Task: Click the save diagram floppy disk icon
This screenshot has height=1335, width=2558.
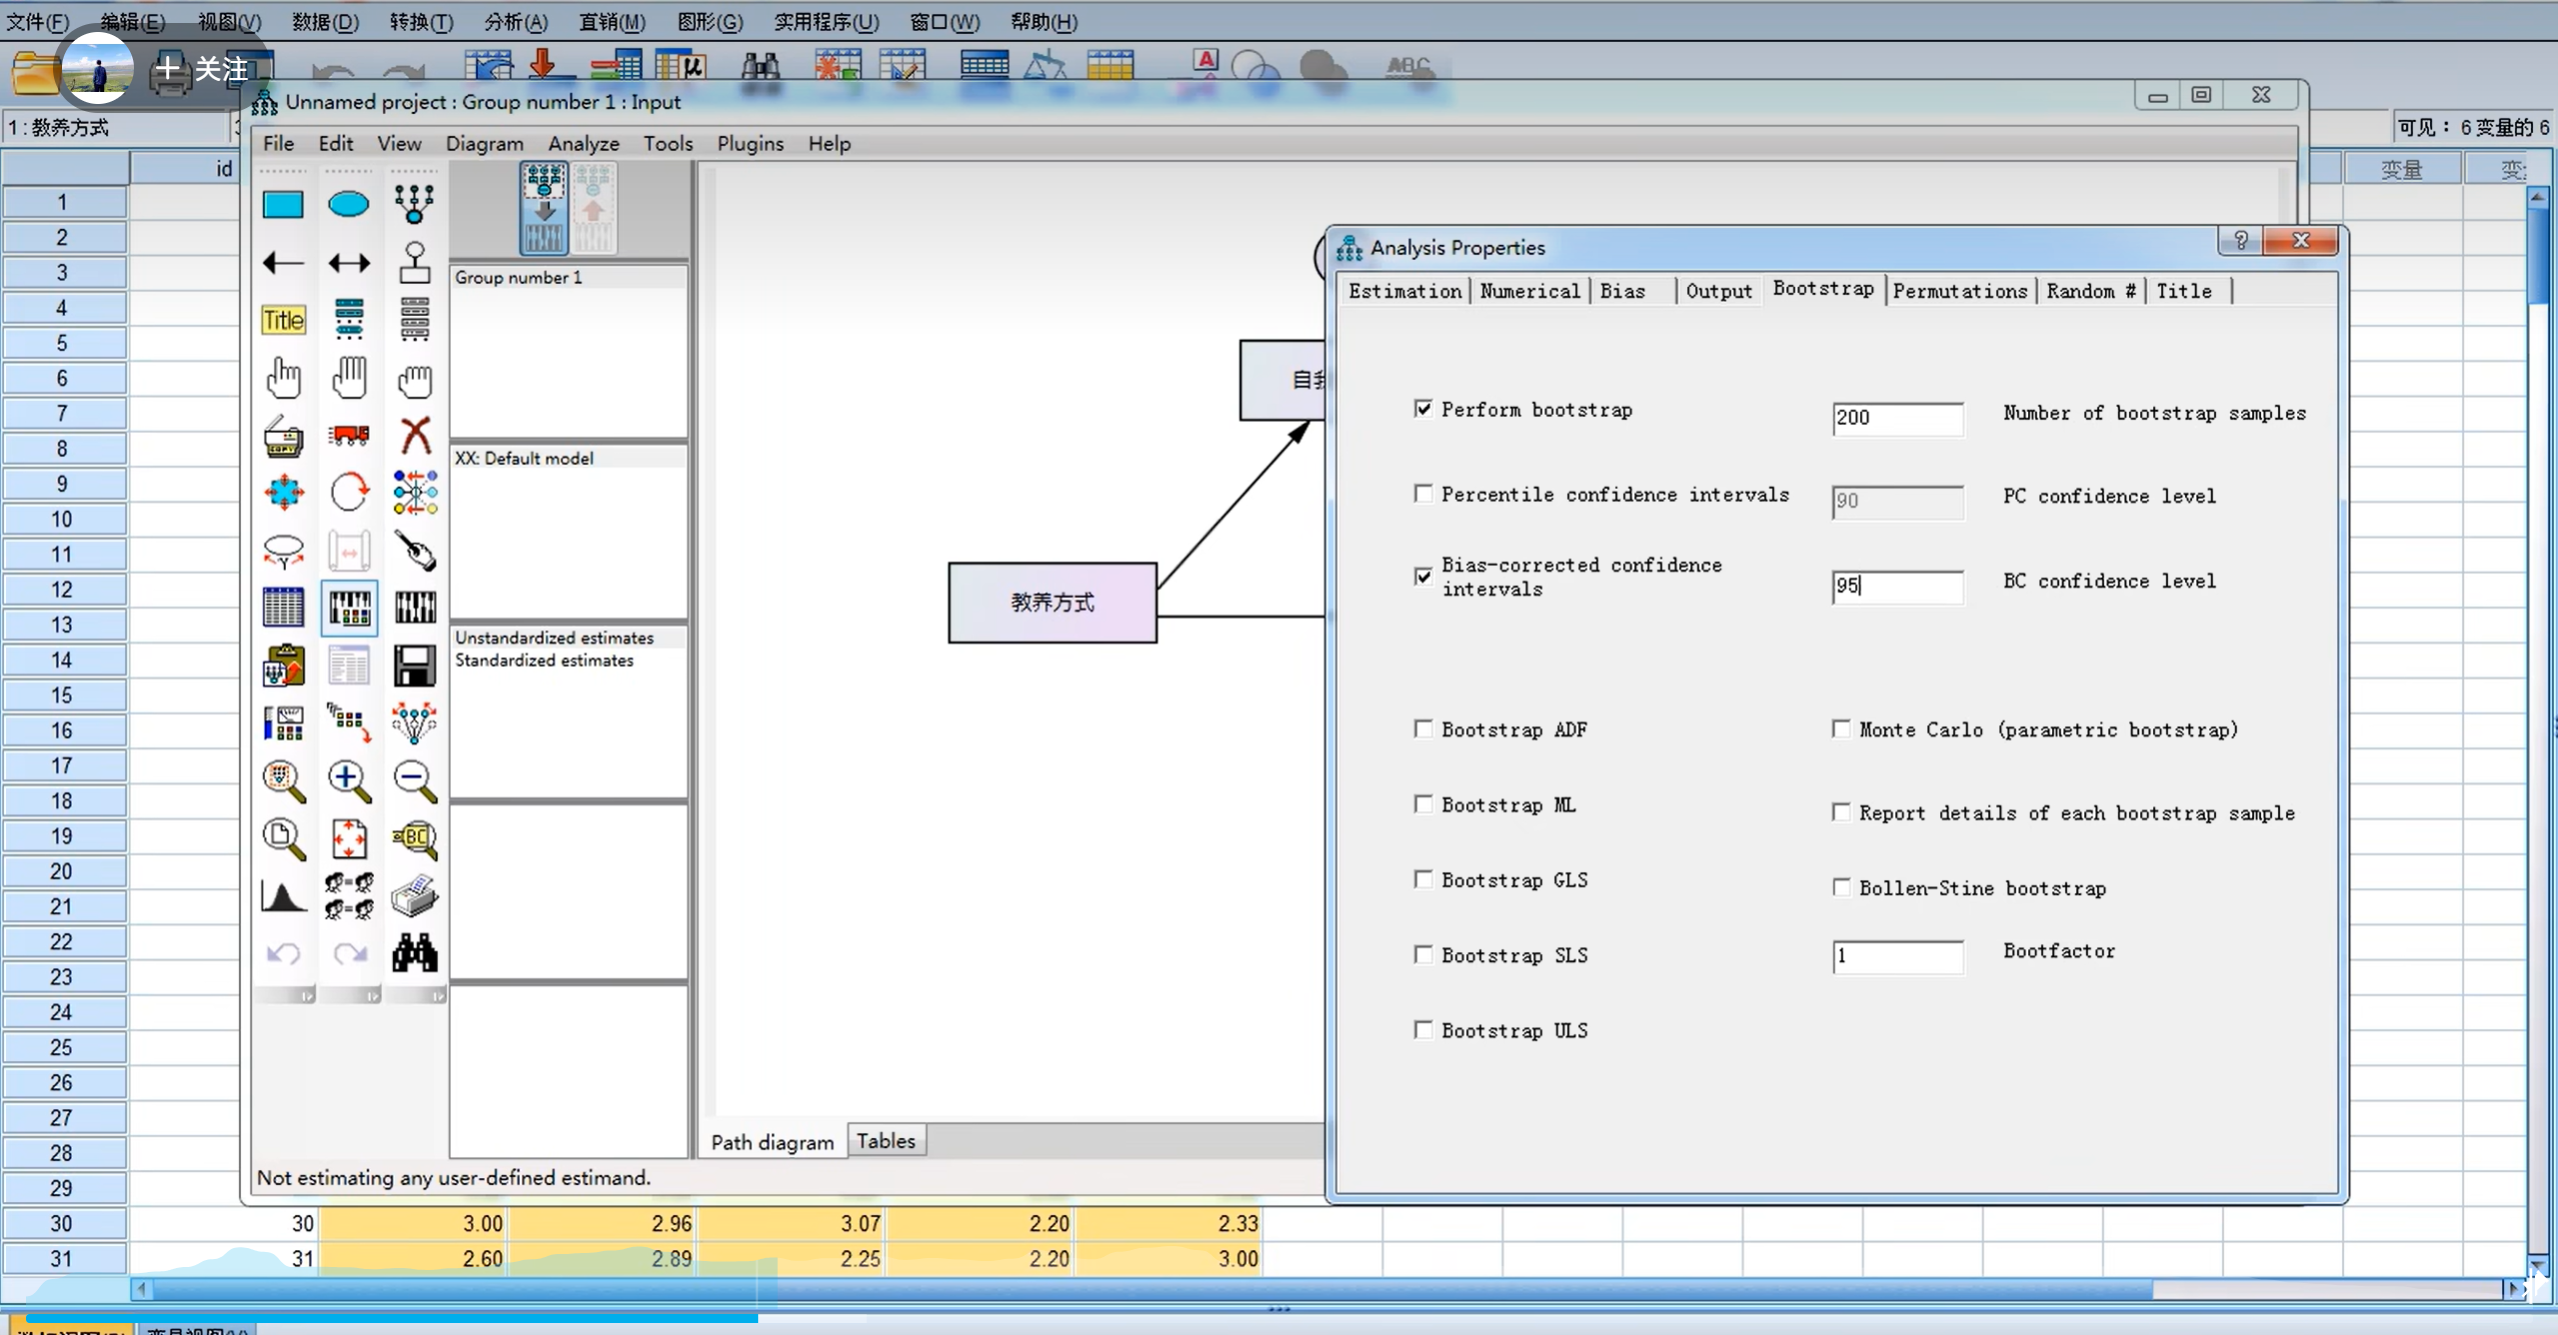Action: pyautogui.click(x=415, y=666)
